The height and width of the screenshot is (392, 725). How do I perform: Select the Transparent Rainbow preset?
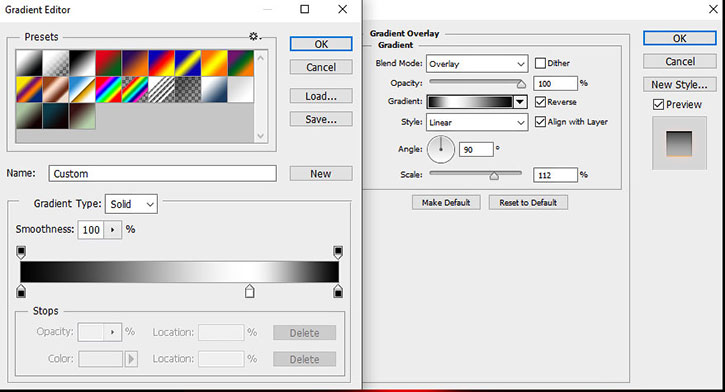[135, 89]
